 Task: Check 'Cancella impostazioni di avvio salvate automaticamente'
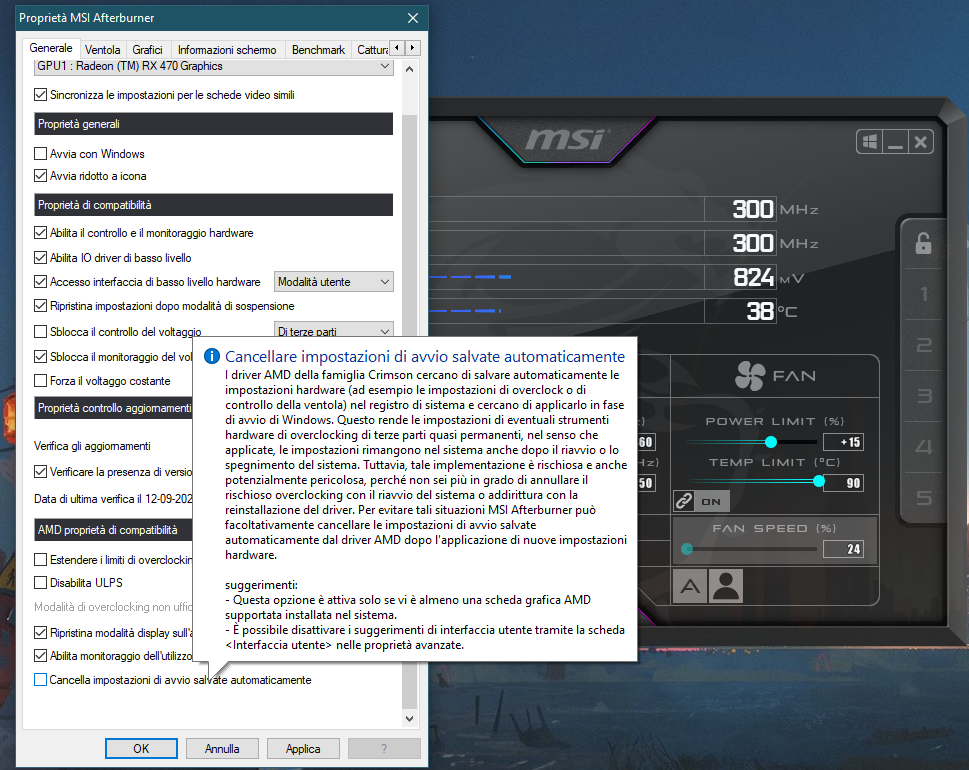pyautogui.click(x=40, y=680)
